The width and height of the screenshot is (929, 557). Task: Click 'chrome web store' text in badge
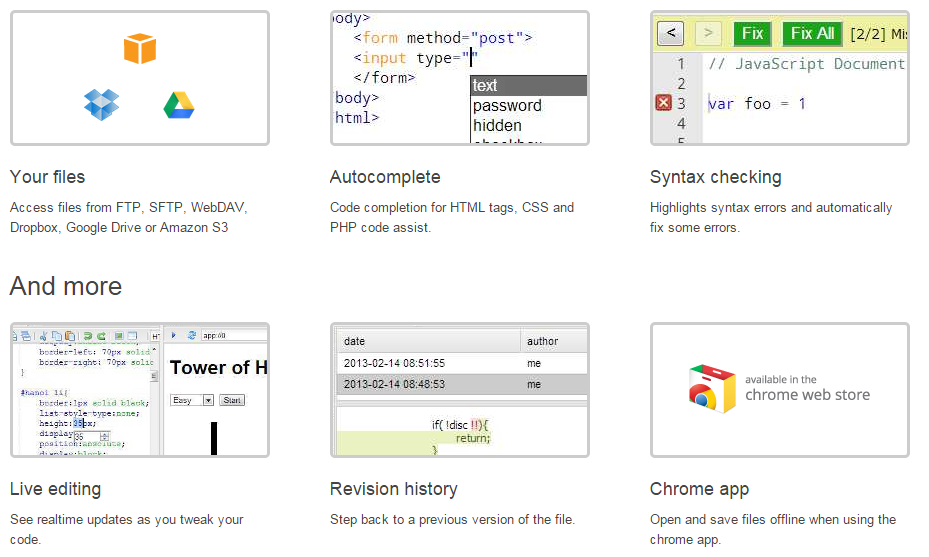click(808, 395)
